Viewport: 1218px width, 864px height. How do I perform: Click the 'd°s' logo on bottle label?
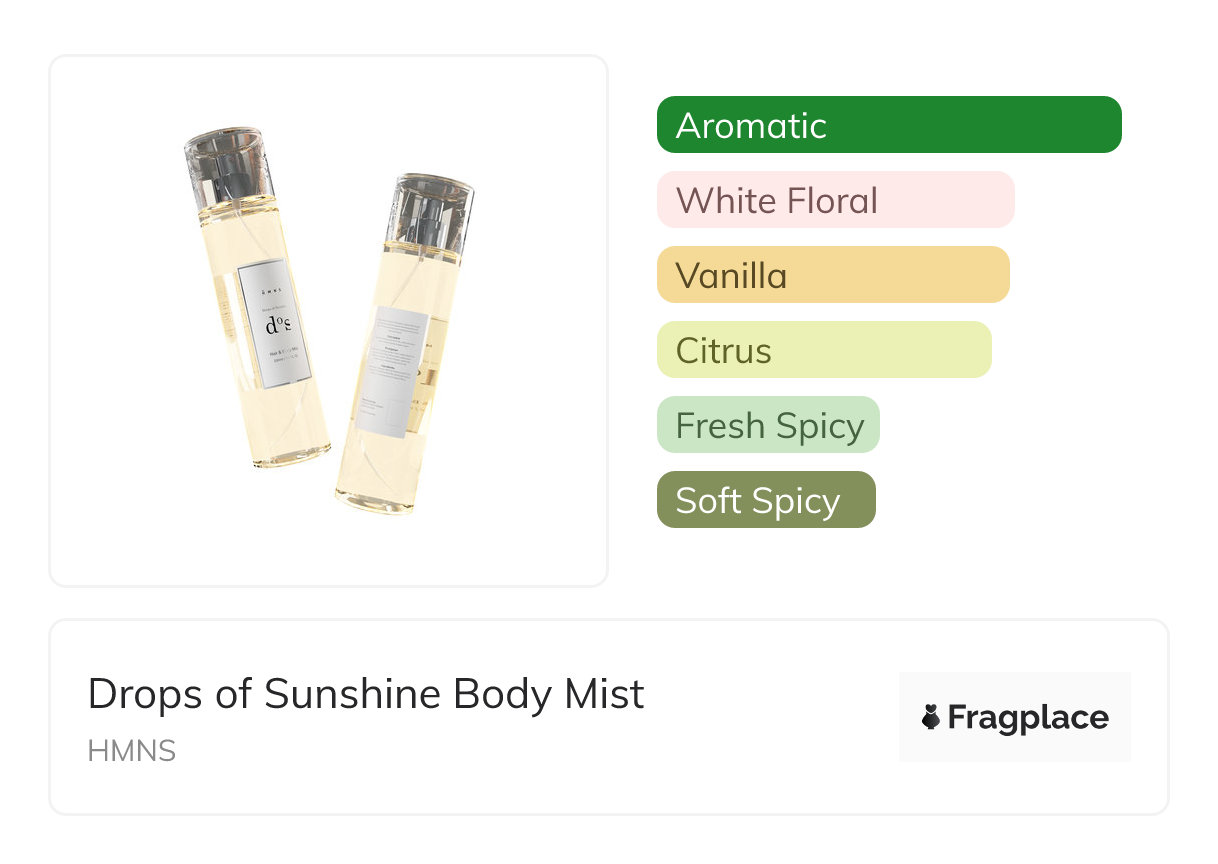click(275, 324)
